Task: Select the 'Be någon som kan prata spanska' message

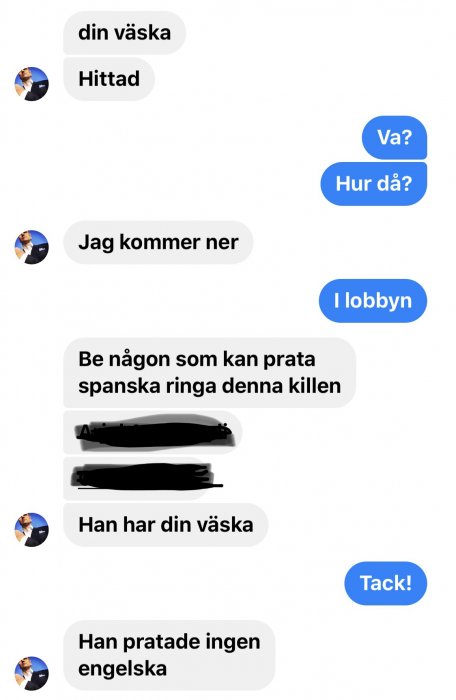Action: tap(209, 372)
